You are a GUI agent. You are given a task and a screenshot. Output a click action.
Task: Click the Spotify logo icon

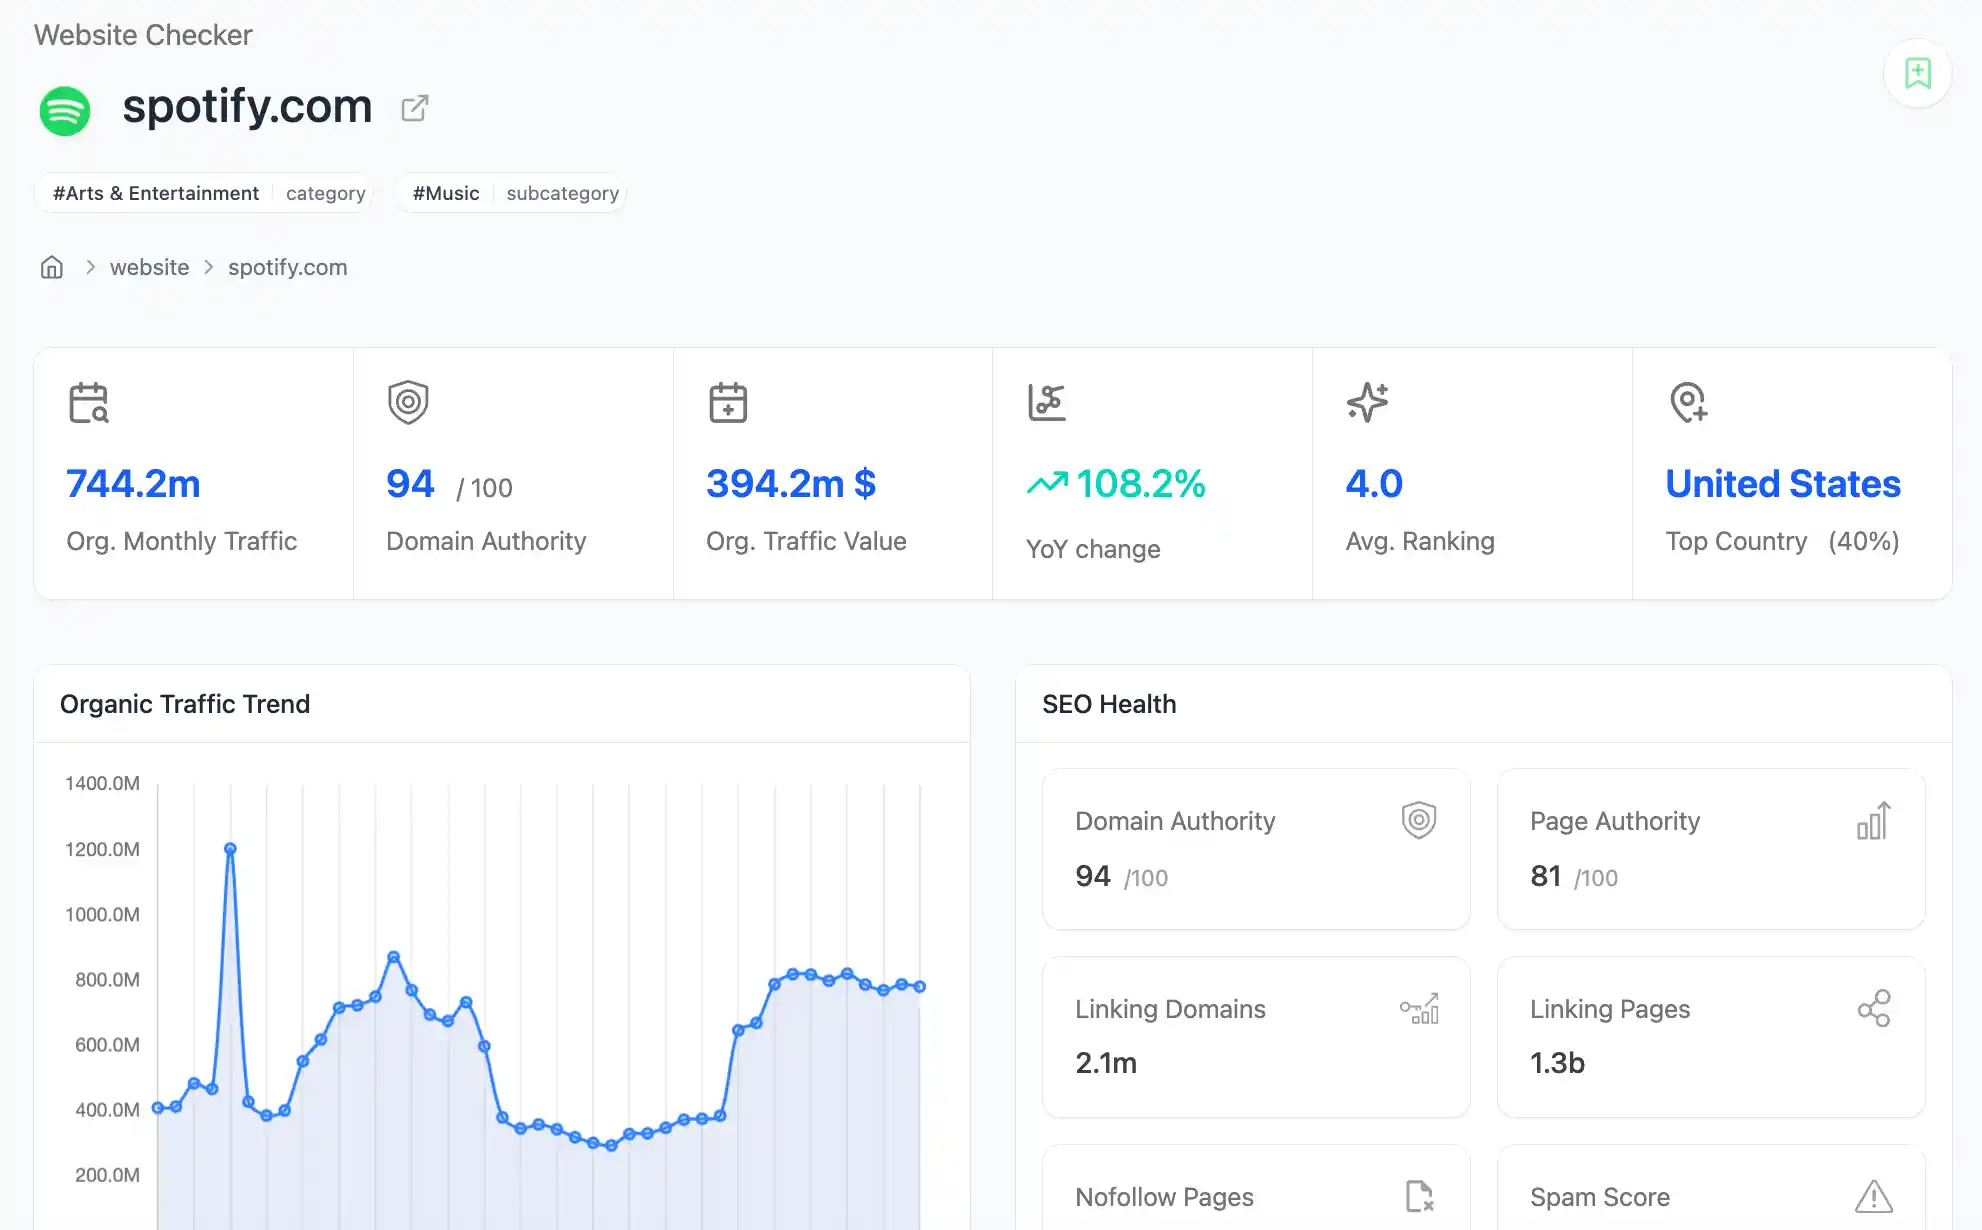(65, 110)
